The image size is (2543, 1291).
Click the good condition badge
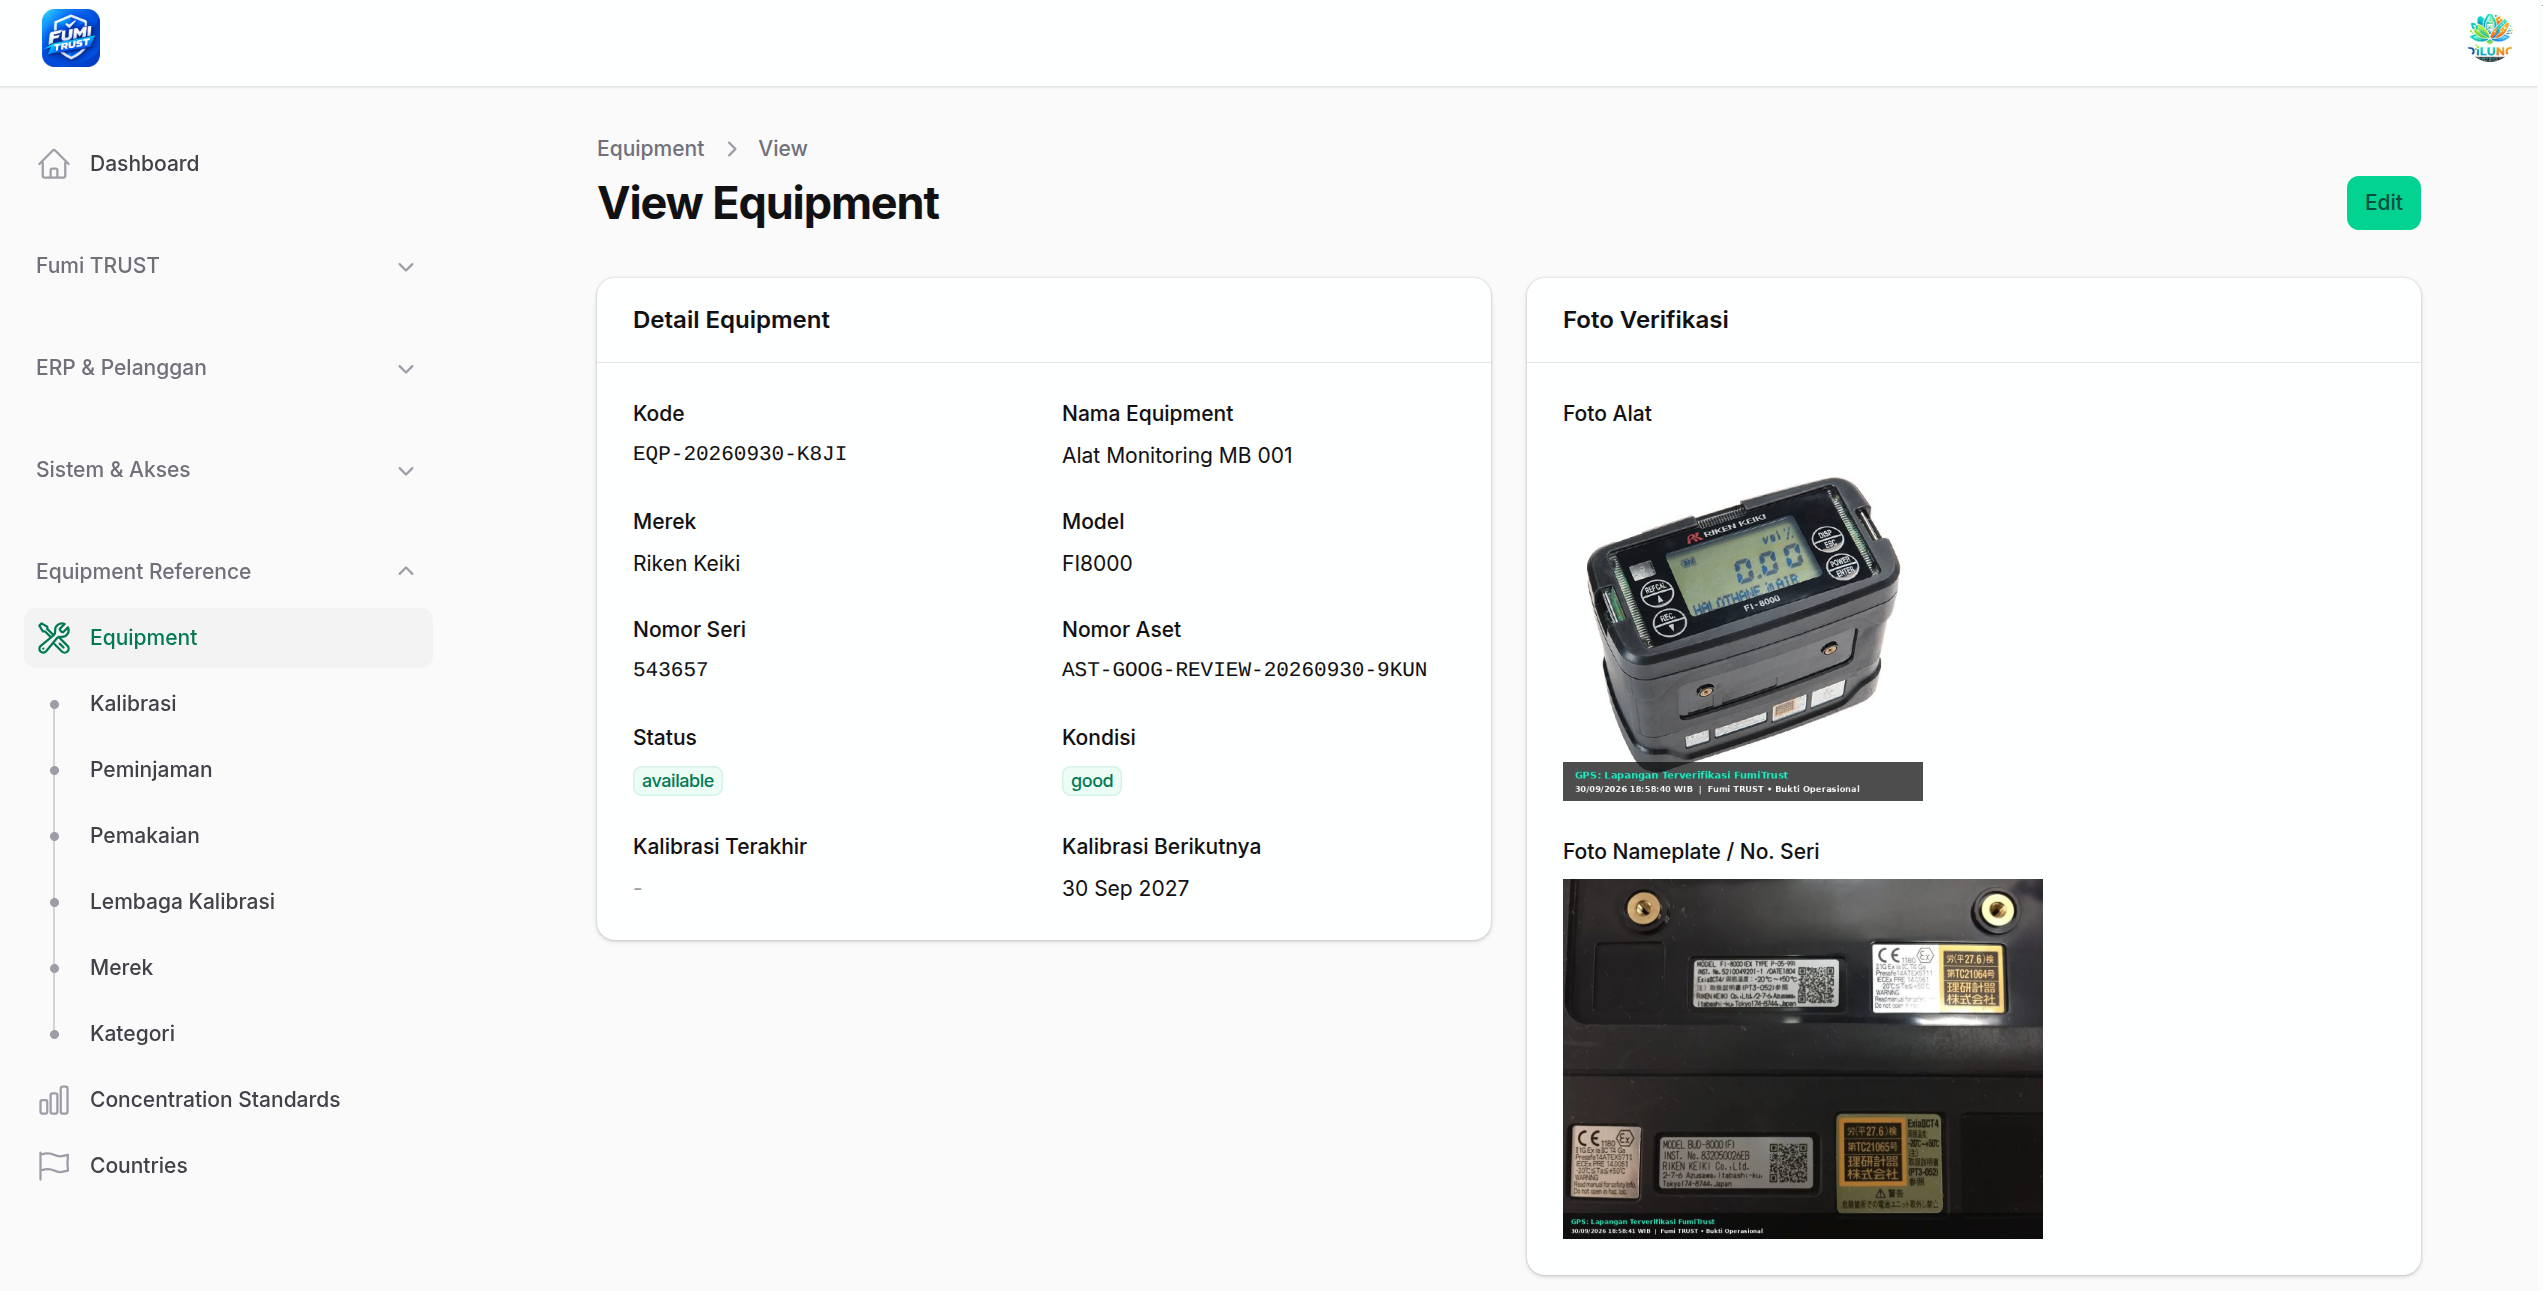tap(1092, 781)
